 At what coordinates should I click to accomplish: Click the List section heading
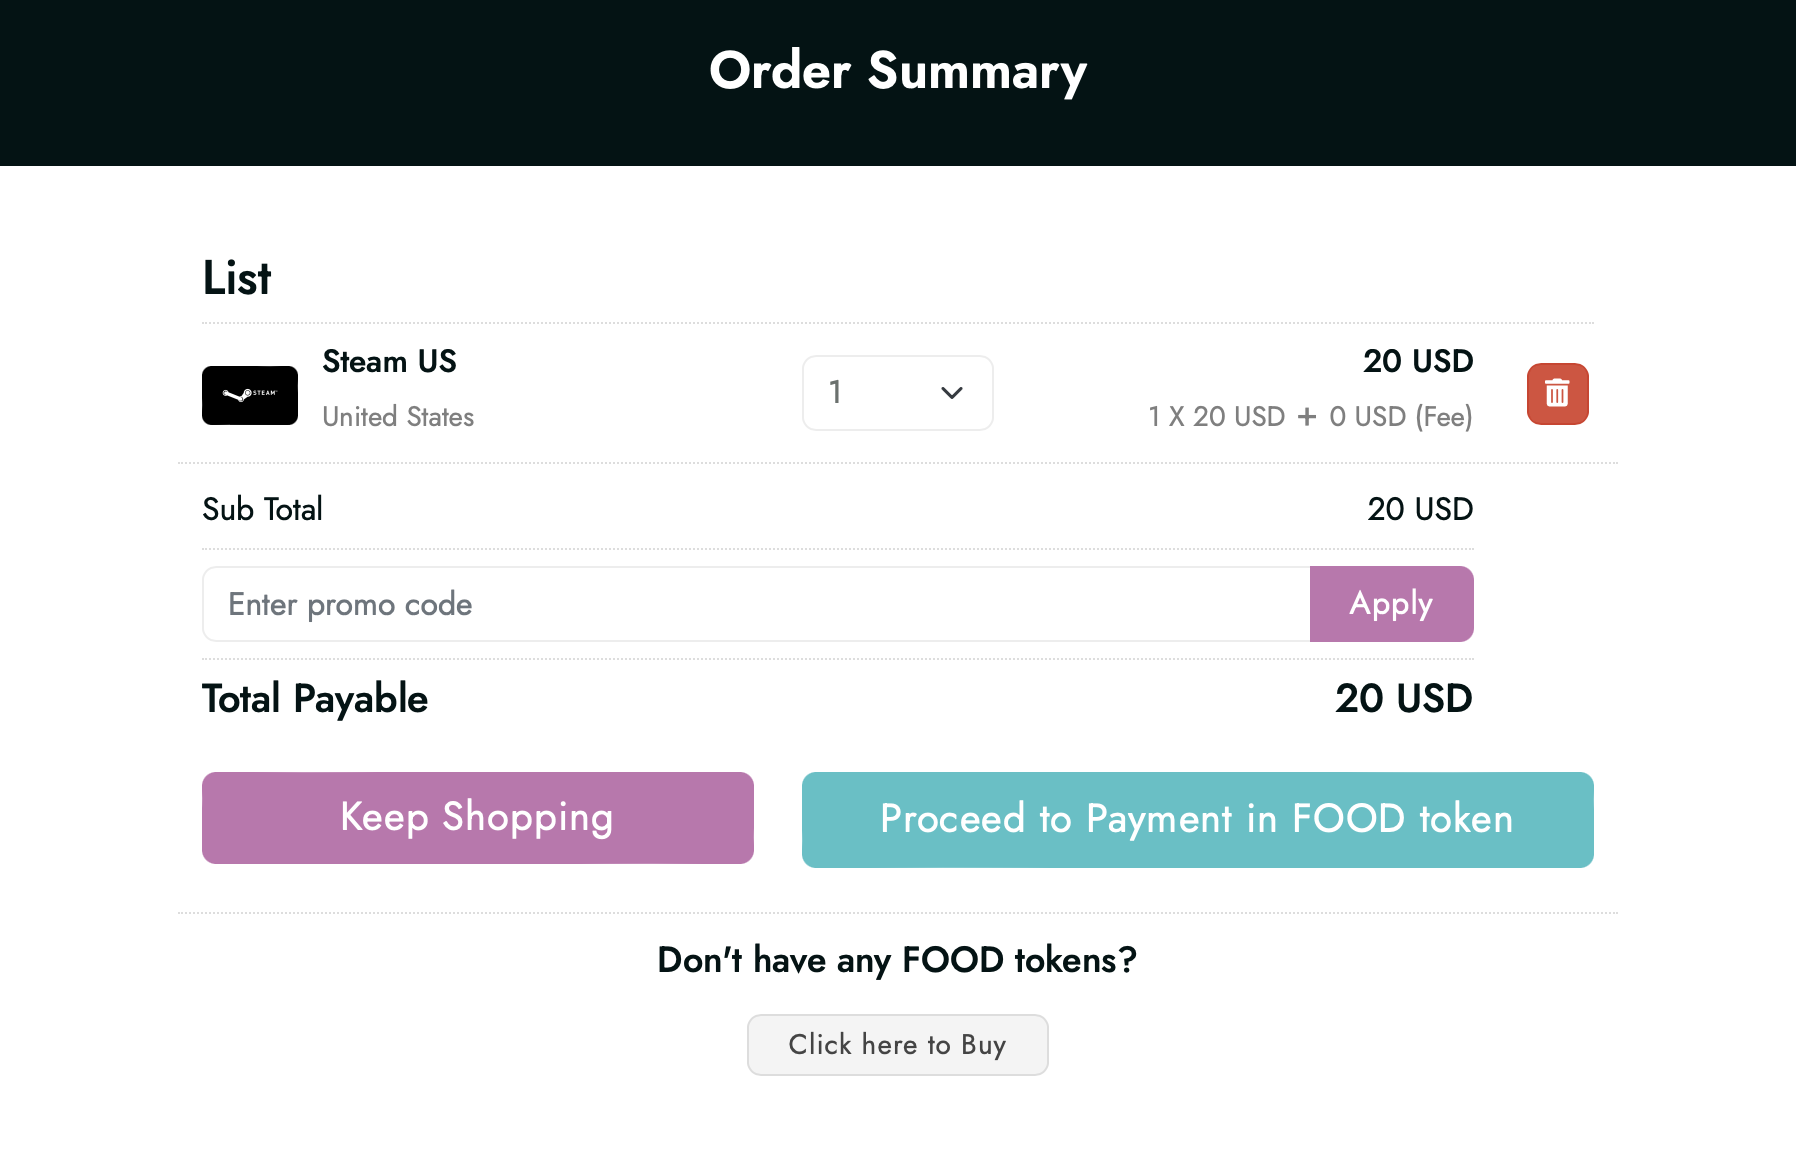pos(237,278)
